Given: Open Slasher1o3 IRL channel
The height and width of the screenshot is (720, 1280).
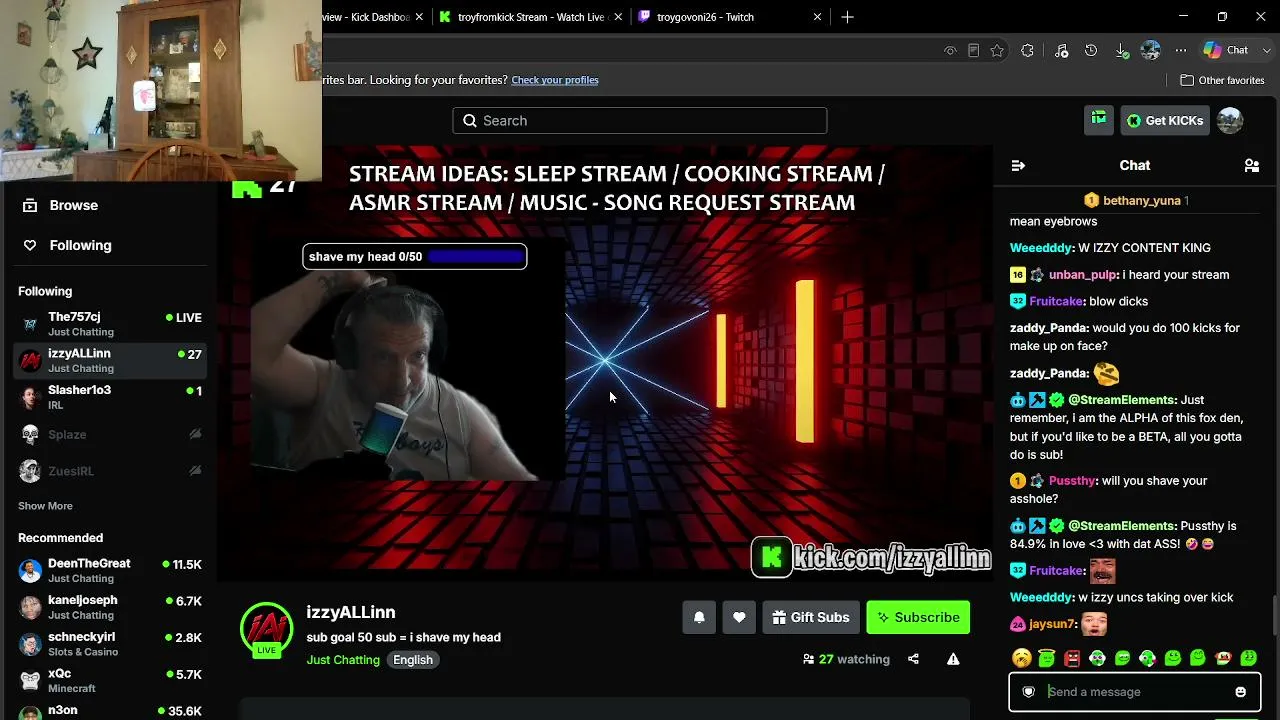Looking at the screenshot, I should click(x=109, y=397).
